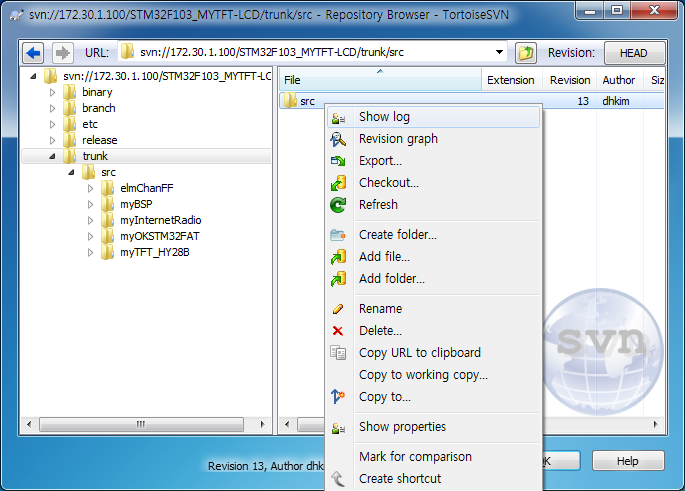The image size is (685, 491).
Task: Click the go-to-parent folder icon beside Revision
Action: tap(526, 53)
